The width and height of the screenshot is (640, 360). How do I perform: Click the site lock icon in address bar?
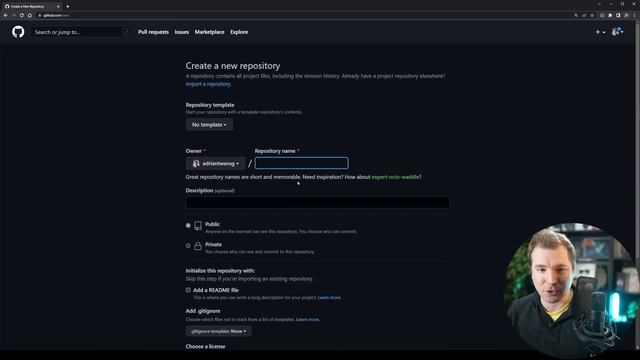tap(40, 16)
